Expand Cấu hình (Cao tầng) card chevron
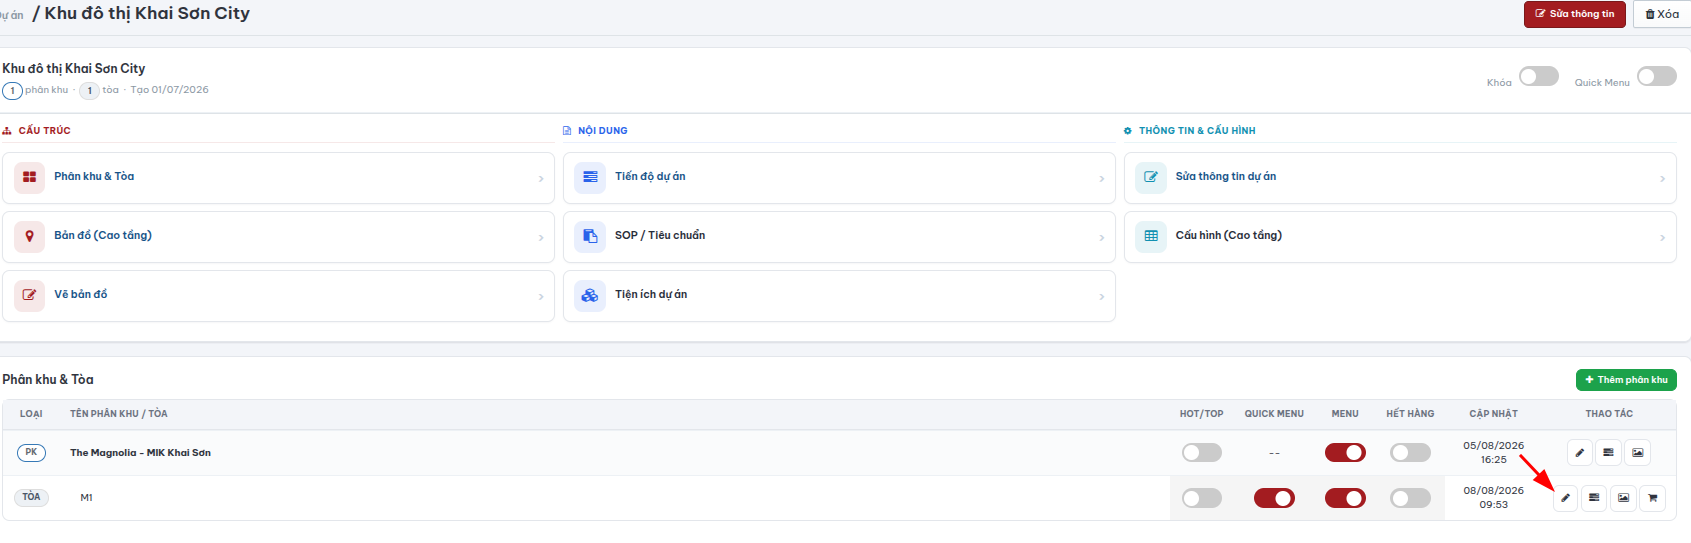Screen dimensions: 1691x543 pyautogui.click(x=1663, y=238)
